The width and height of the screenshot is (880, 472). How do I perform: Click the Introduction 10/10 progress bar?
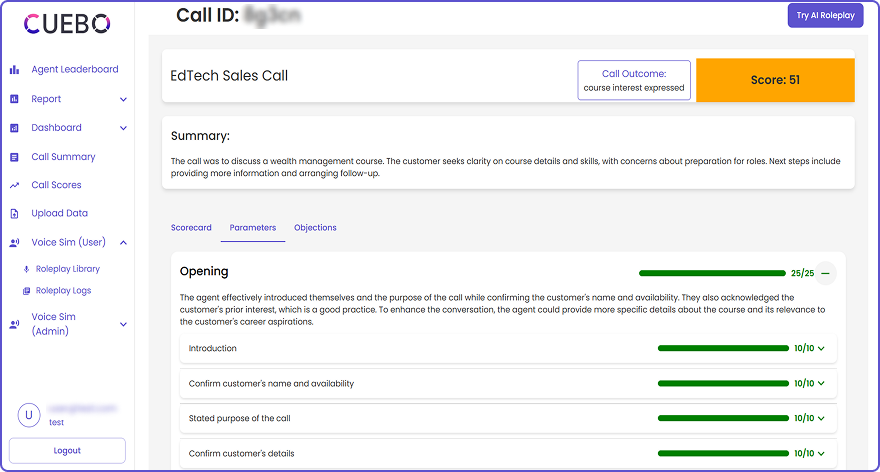(x=723, y=349)
